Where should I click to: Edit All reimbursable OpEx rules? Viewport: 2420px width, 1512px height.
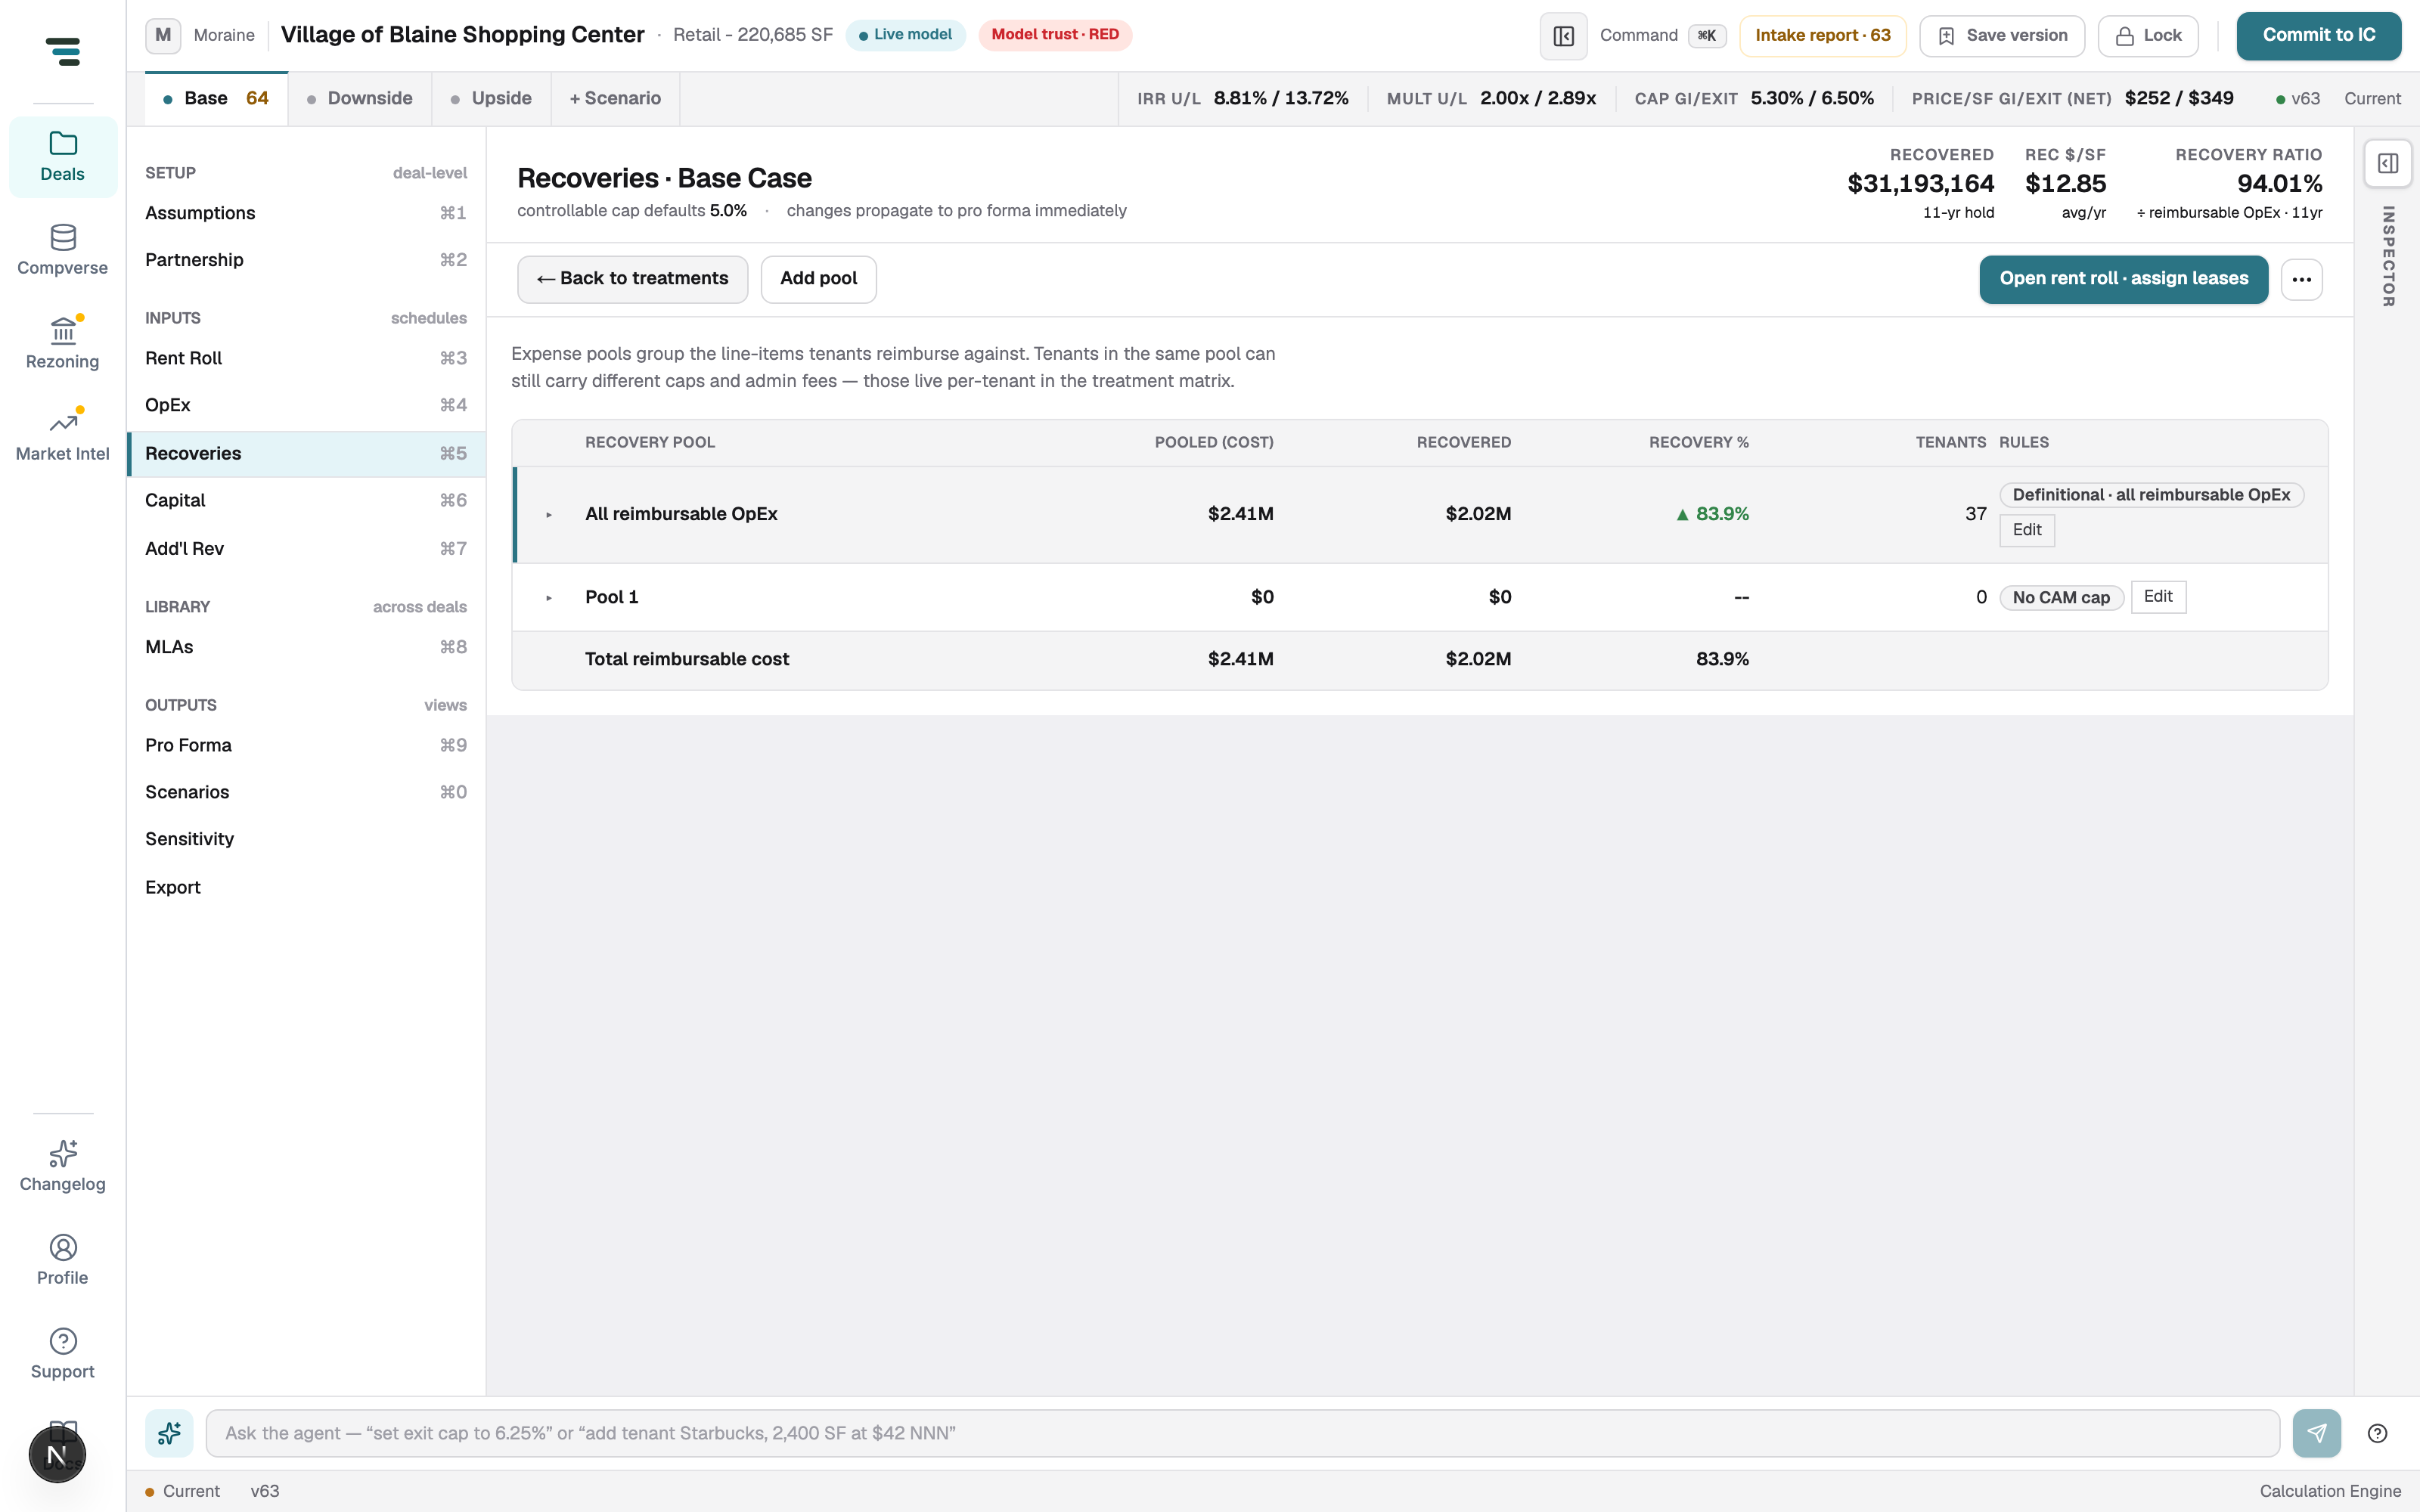2027,530
